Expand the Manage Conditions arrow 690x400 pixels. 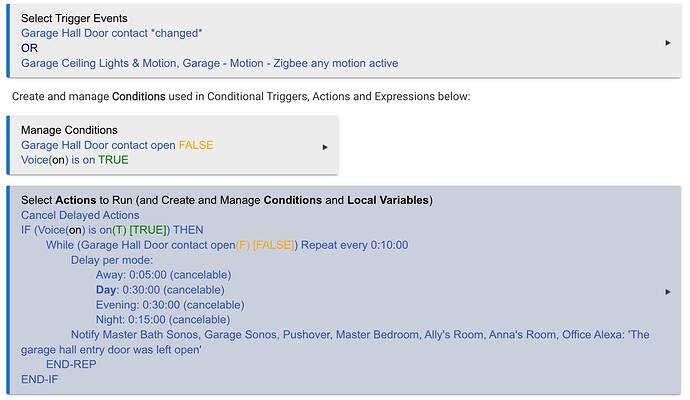coord(325,147)
